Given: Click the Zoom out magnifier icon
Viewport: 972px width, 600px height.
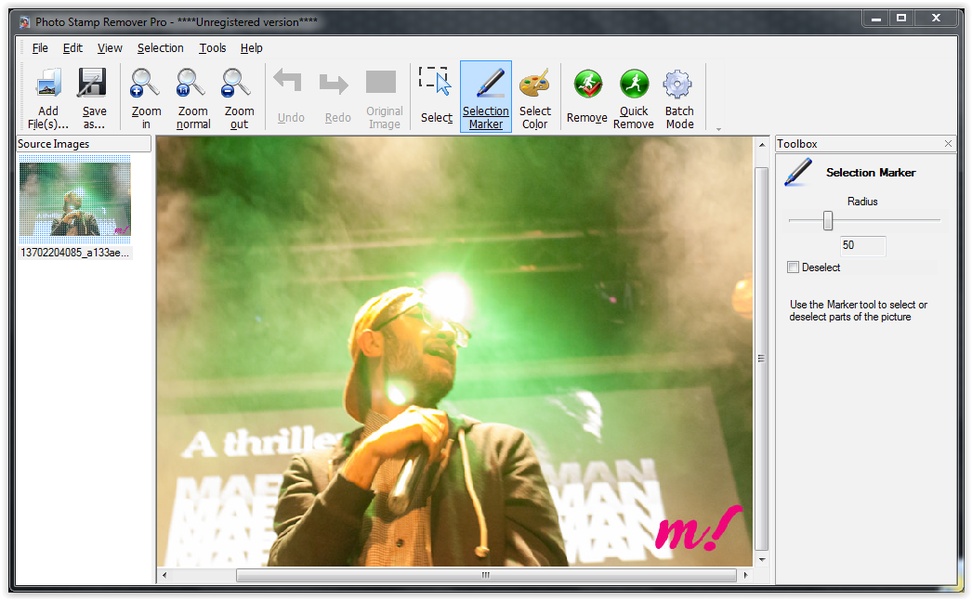Looking at the screenshot, I should click(238, 84).
